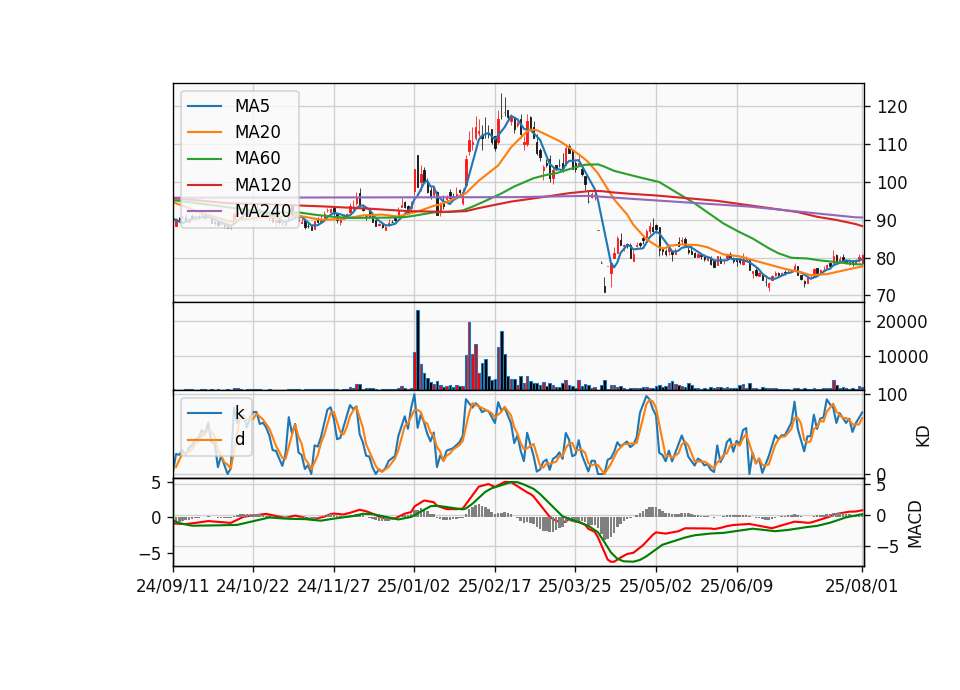Click the MA60 legend label
This screenshot has height=690, width=960.
pyautogui.click(x=257, y=159)
